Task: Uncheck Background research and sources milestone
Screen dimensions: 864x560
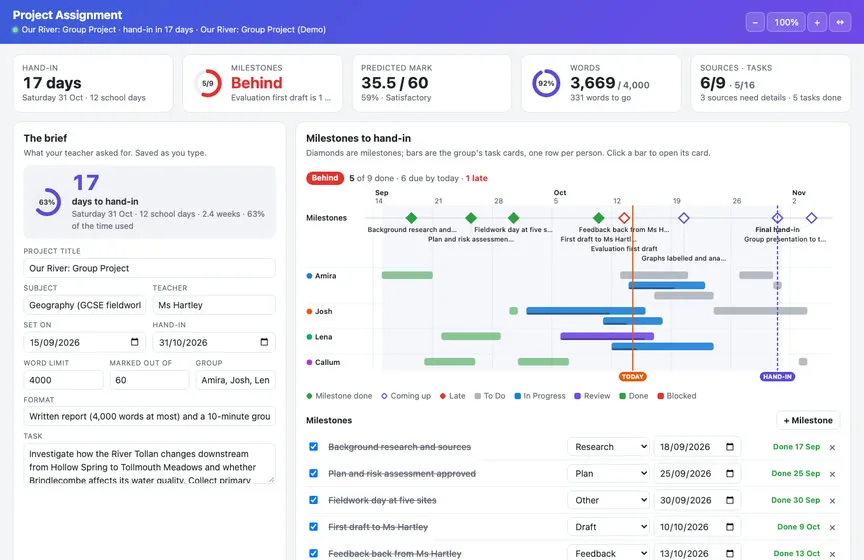Action: (314, 446)
